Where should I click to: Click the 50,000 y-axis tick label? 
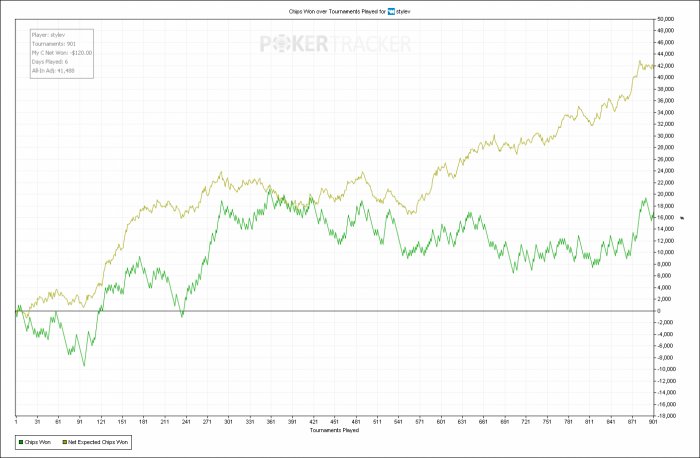(666, 19)
